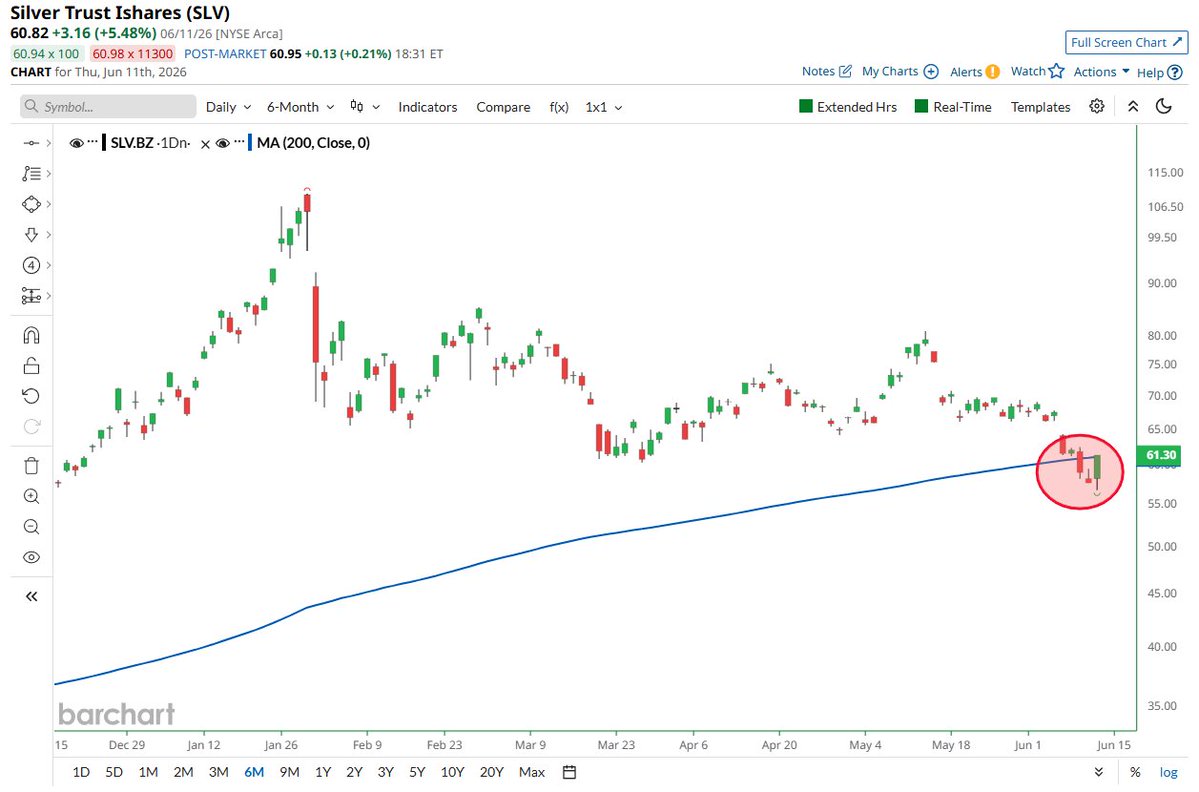Open the 1x1 grid layout dropdown
The width and height of the screenshot is (1199, 792).
(603, 107)
